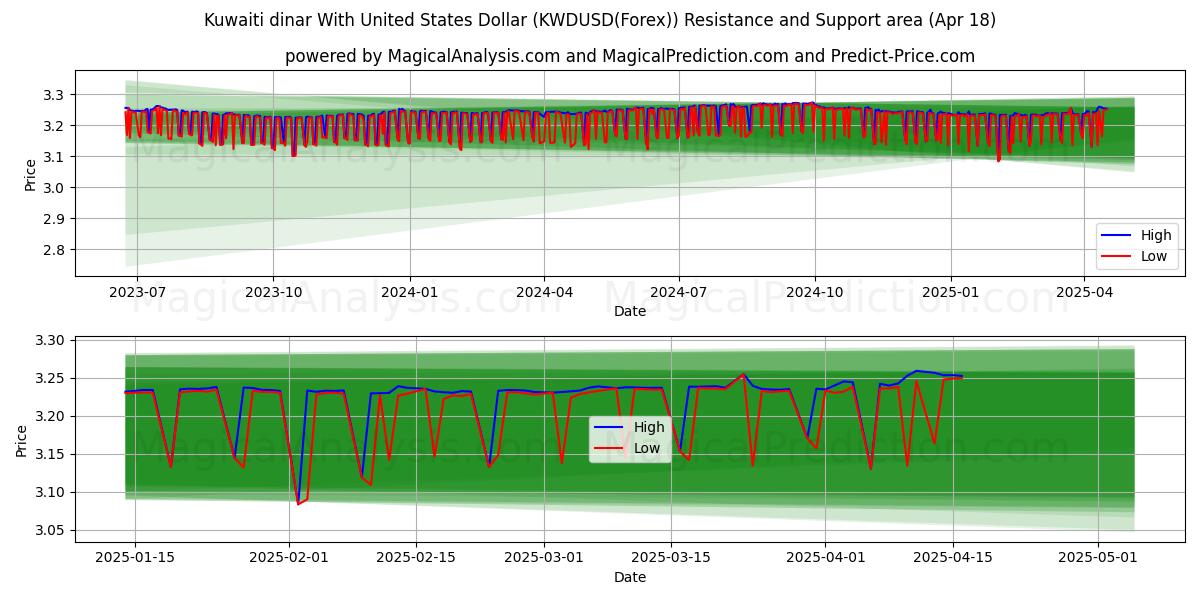The height and width of the screenshot is (600, 1200).
Task: Click the '2.8' price tick on the upper chart
Action: 55,250
